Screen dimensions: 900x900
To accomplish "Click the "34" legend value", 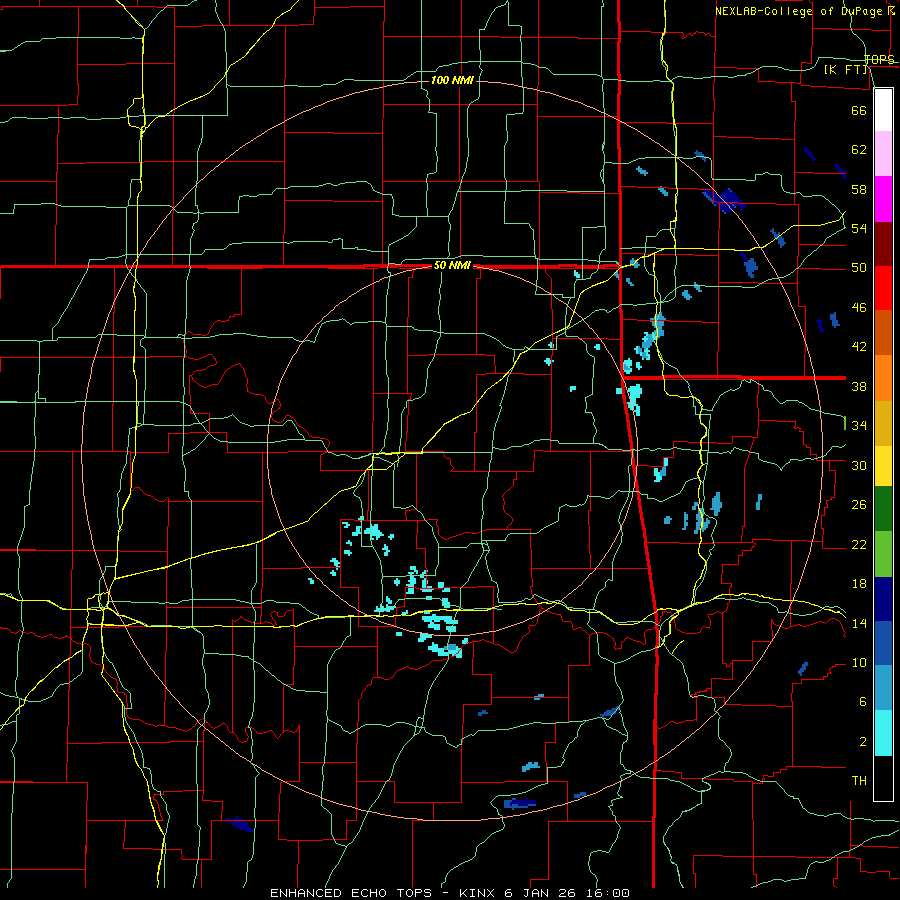I will (x=859, y=426).
